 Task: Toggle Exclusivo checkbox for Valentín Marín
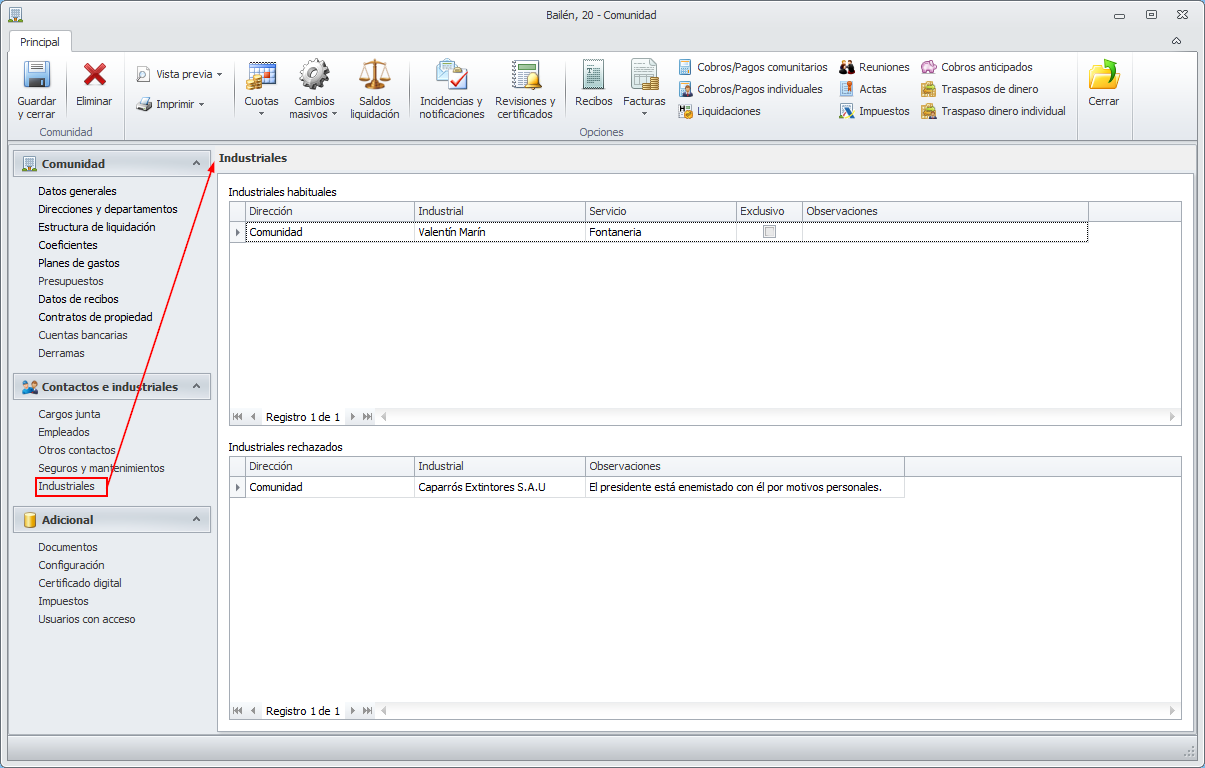pyautogui.click(x=769, y=232)
